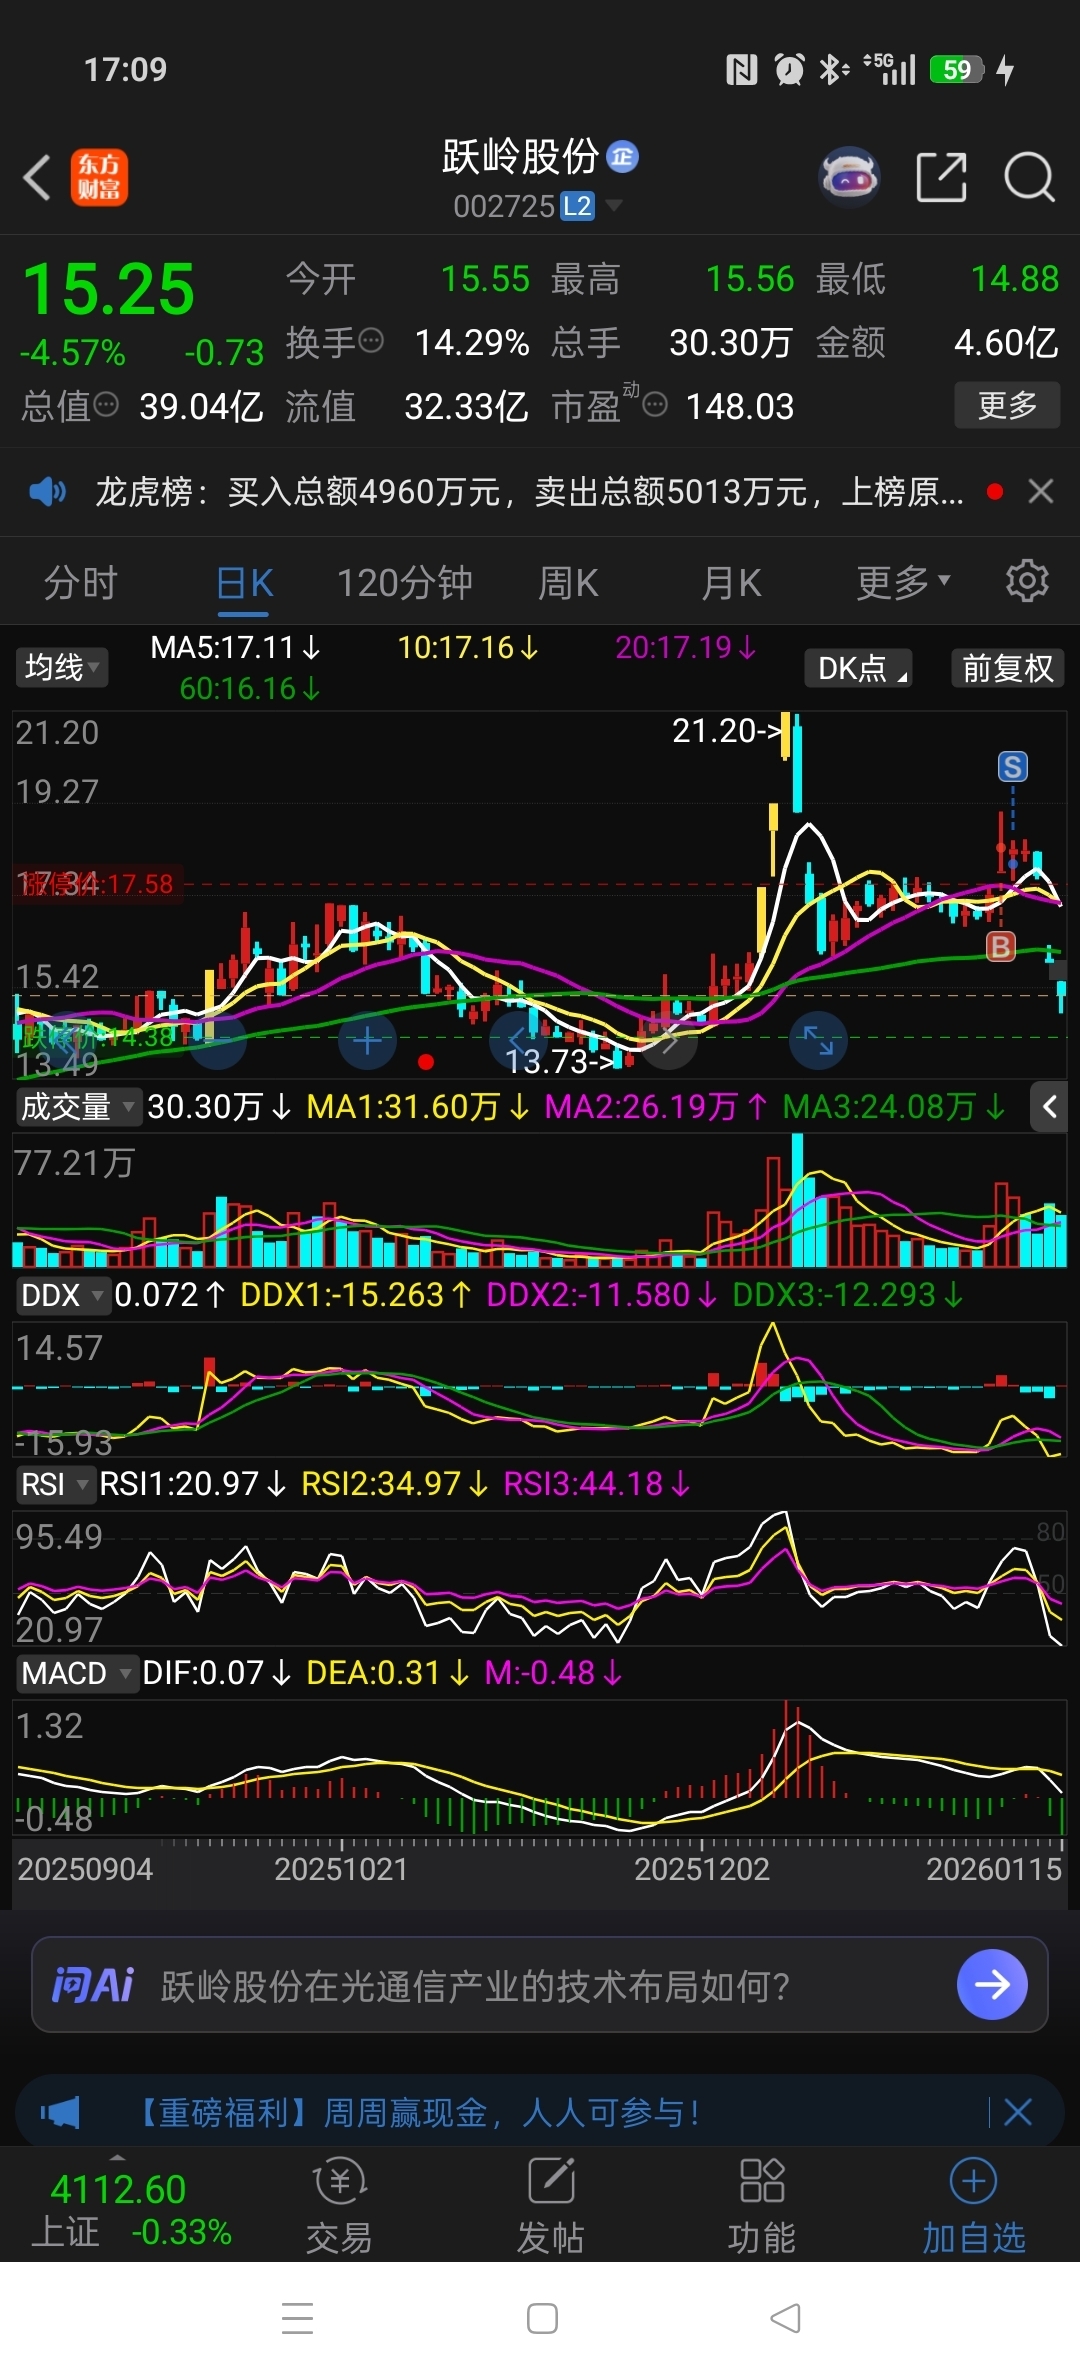Open DDX indicator dropdown

pyautogui.click(x=62, y=1295)
